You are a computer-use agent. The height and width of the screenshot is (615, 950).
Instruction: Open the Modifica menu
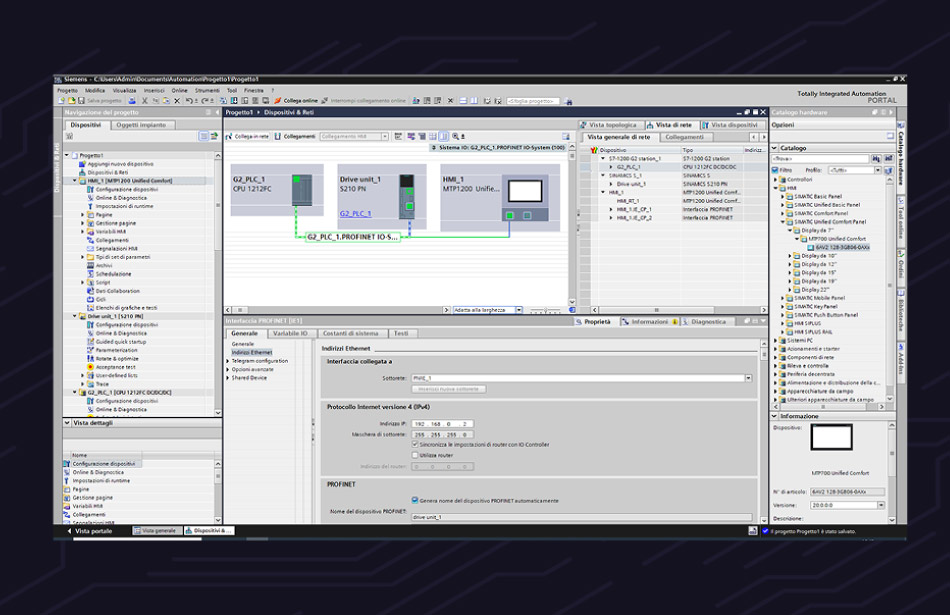(95, 90)
